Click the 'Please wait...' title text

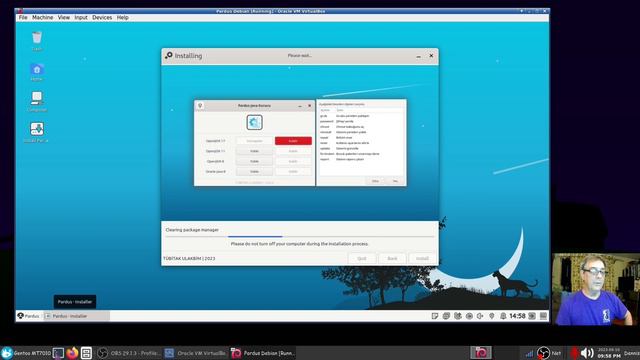(300, 56)
